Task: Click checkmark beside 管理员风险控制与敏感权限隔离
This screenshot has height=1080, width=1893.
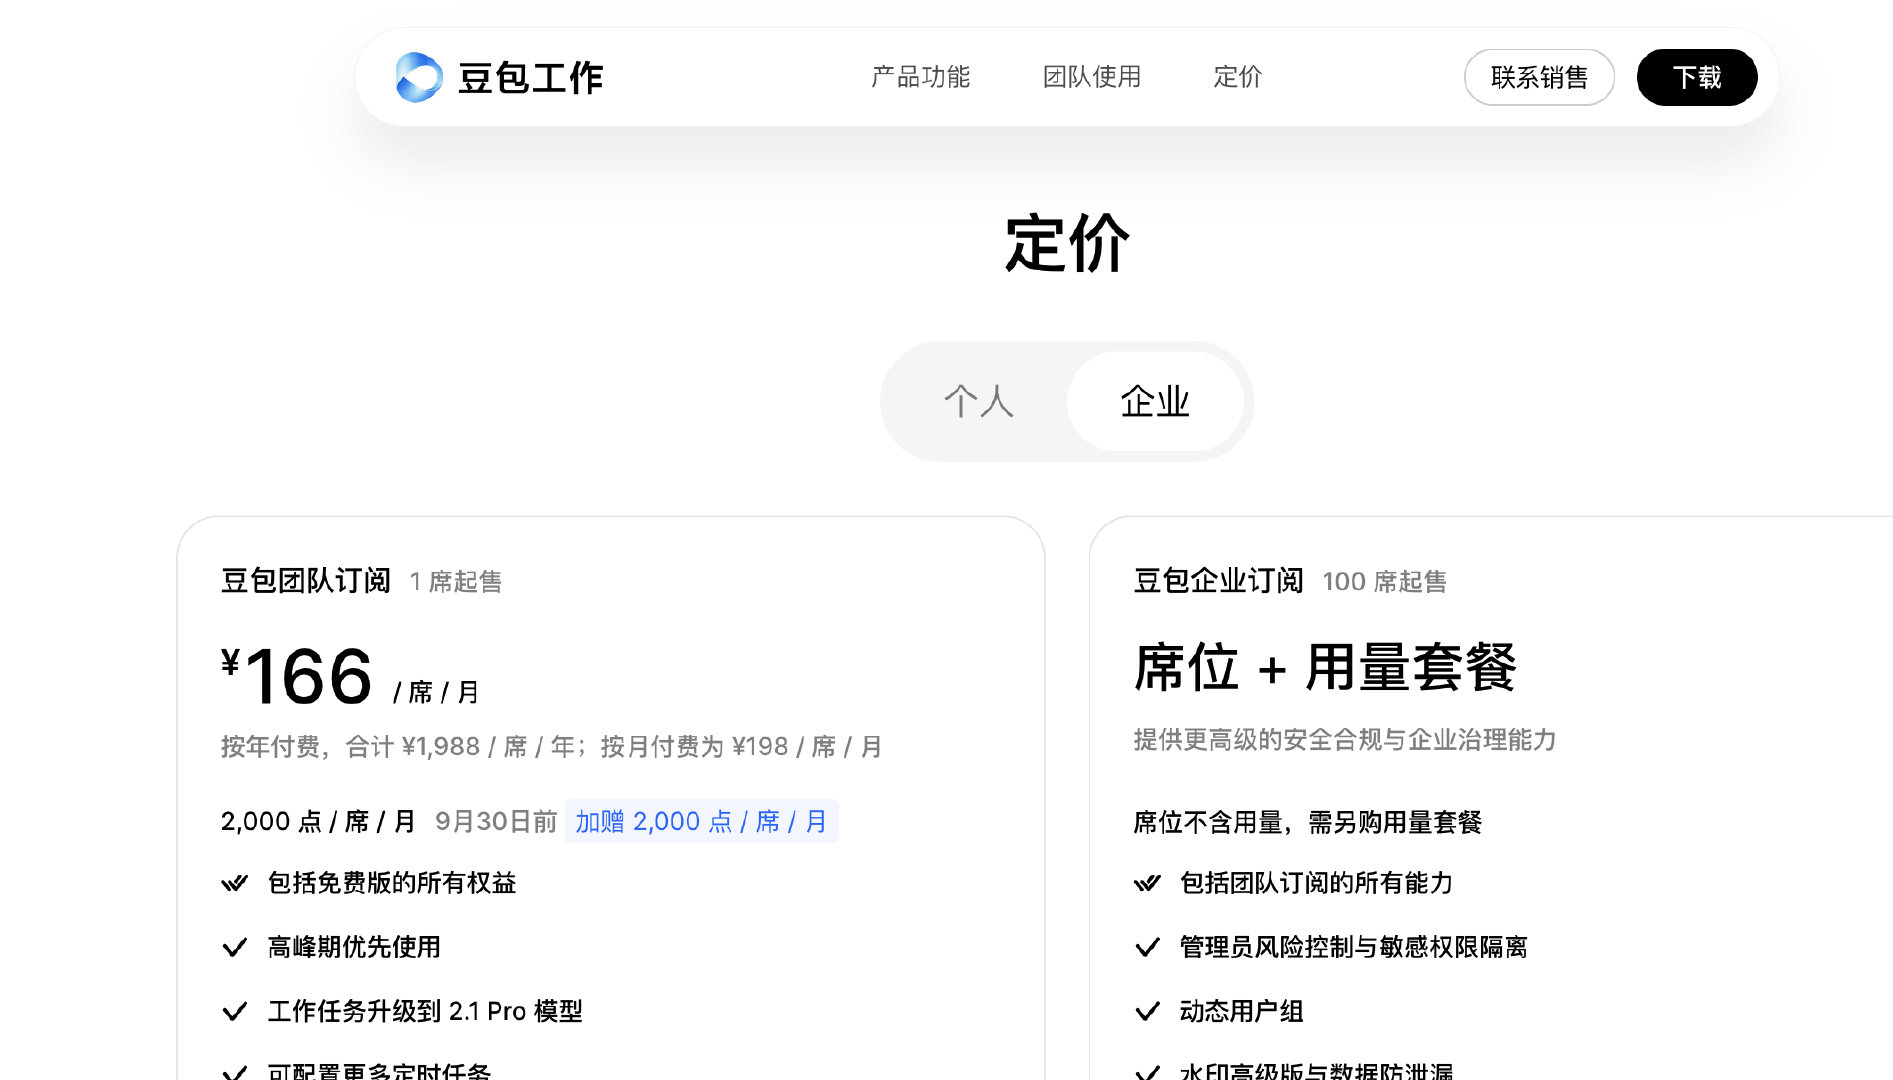Action: click(x=1147, y=947)
